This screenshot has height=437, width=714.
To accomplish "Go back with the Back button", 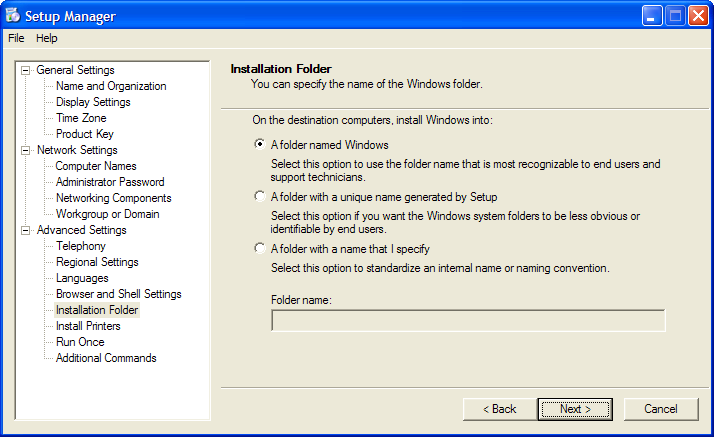I will tap(500, 409).
